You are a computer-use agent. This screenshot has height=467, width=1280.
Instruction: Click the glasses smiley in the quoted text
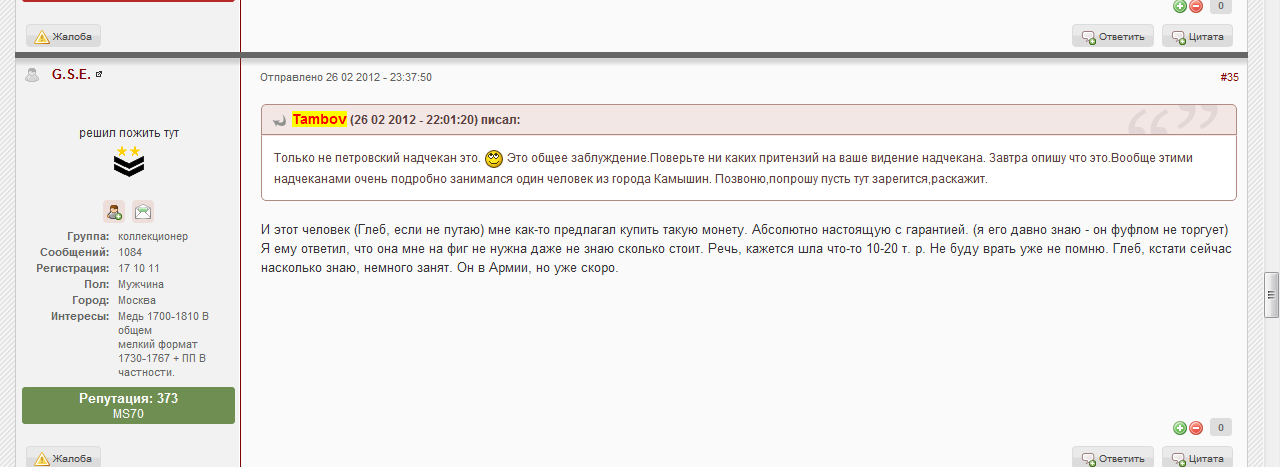click(494, 159)
